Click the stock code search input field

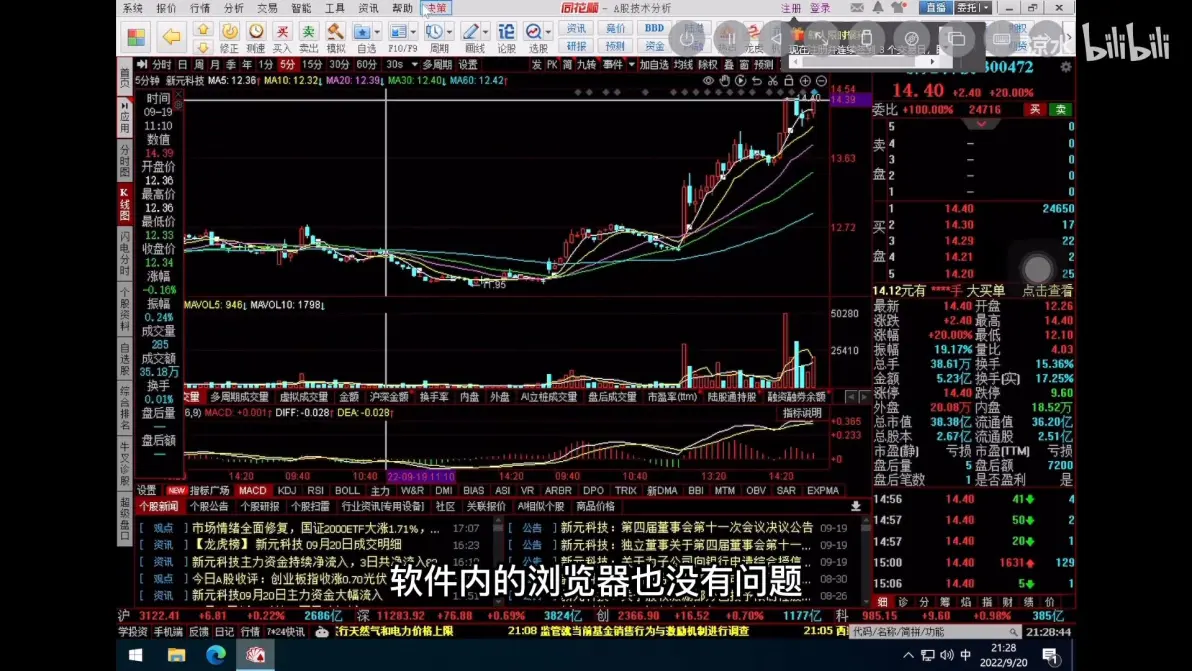pyautogui.click(x=934, y=631)
